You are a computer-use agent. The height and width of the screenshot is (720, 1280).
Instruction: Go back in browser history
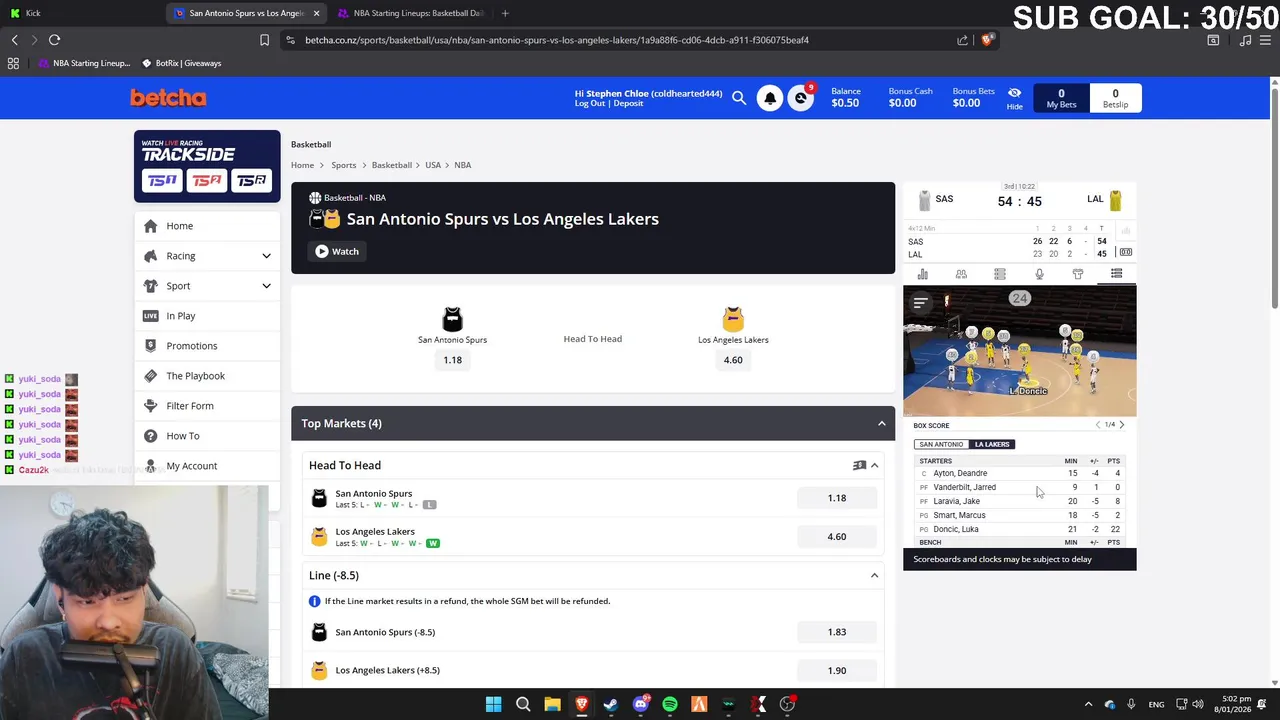15,40
